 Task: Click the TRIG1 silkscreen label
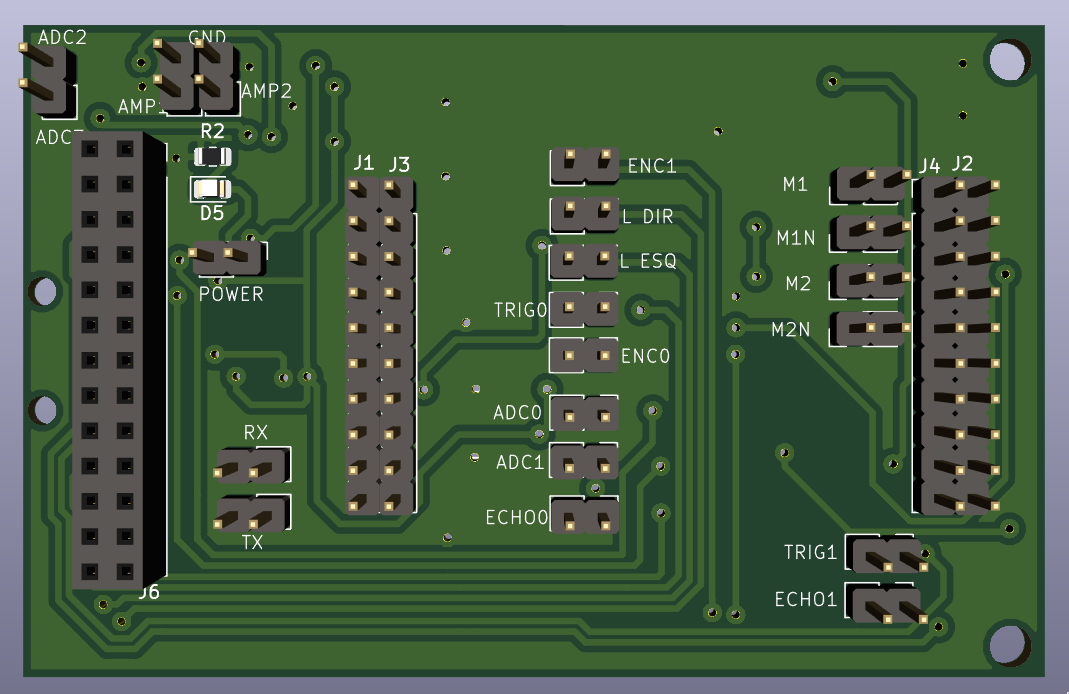click(811, 552)
